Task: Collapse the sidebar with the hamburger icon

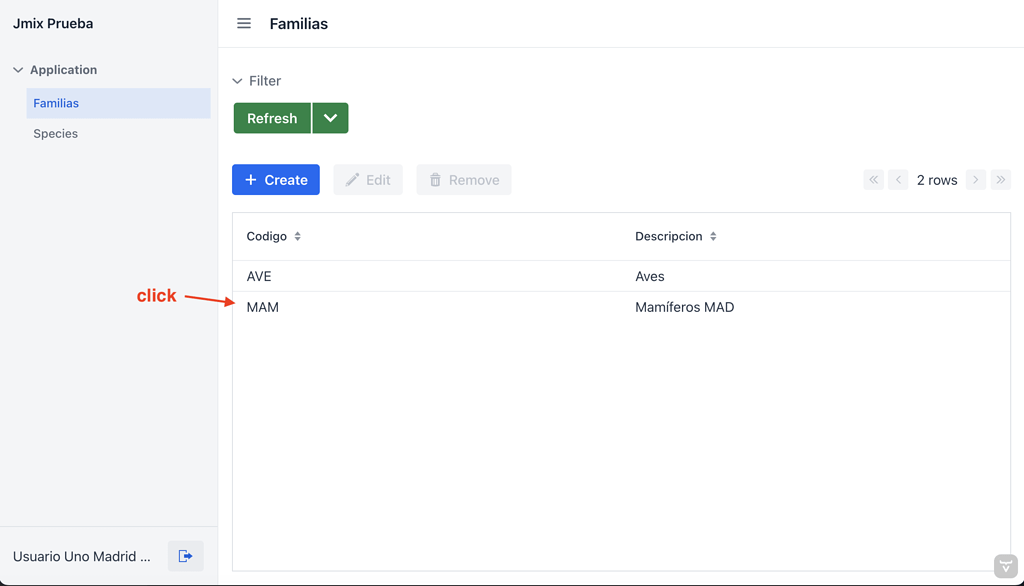Action: tap(243, 23)
